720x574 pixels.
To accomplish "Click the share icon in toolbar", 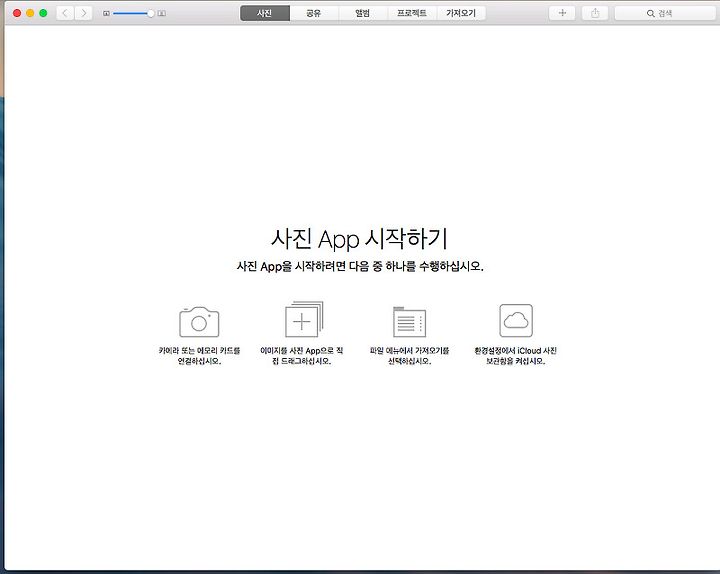I will coord(595,13).
